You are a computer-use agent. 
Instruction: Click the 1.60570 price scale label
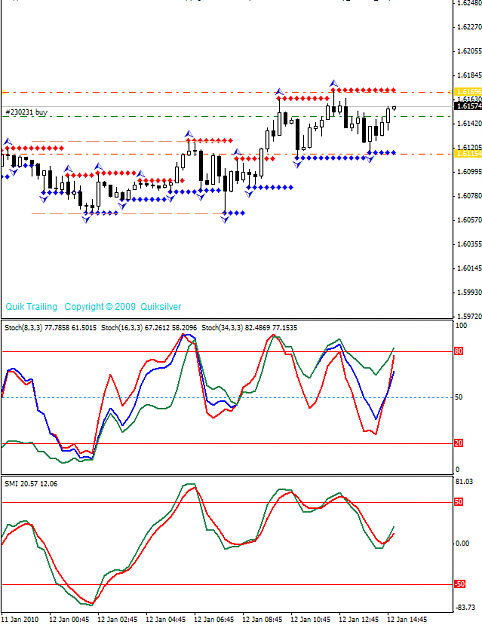(x=469, y=220)
